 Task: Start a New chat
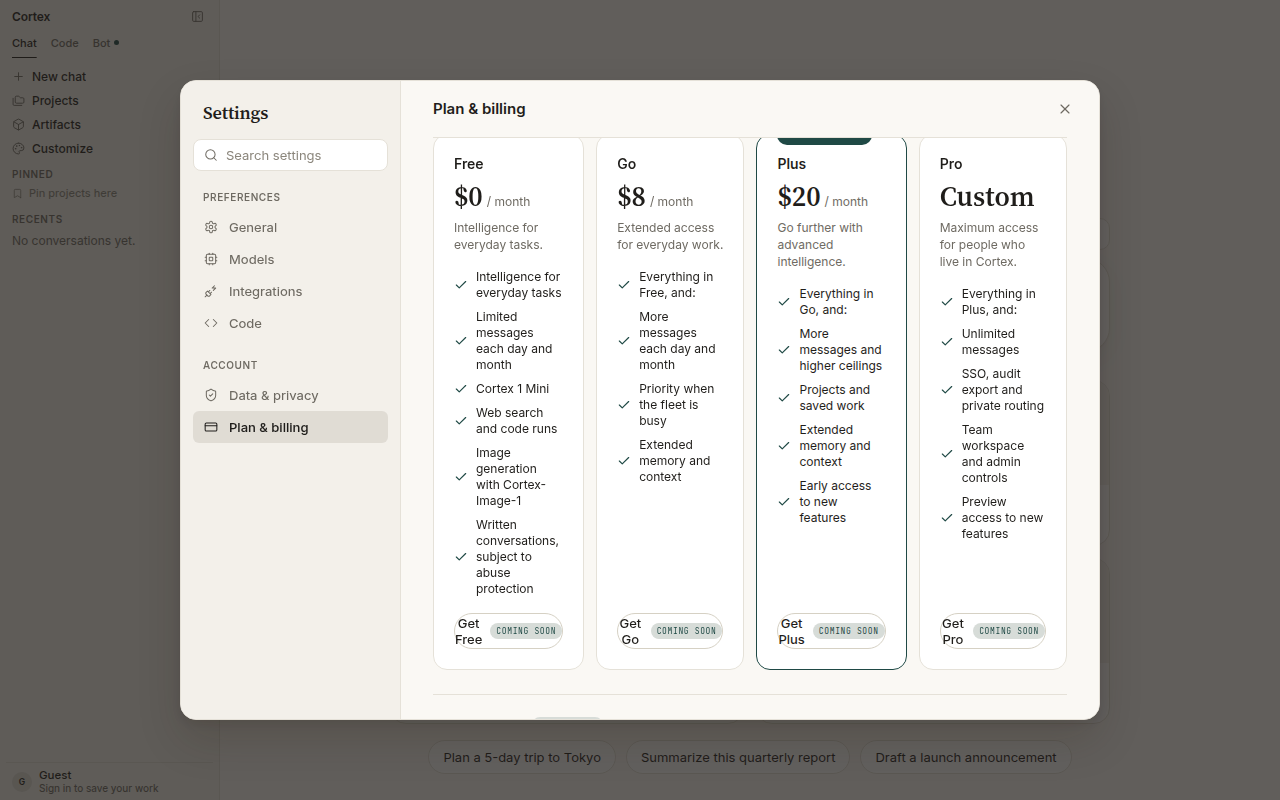tap(108, 77)
